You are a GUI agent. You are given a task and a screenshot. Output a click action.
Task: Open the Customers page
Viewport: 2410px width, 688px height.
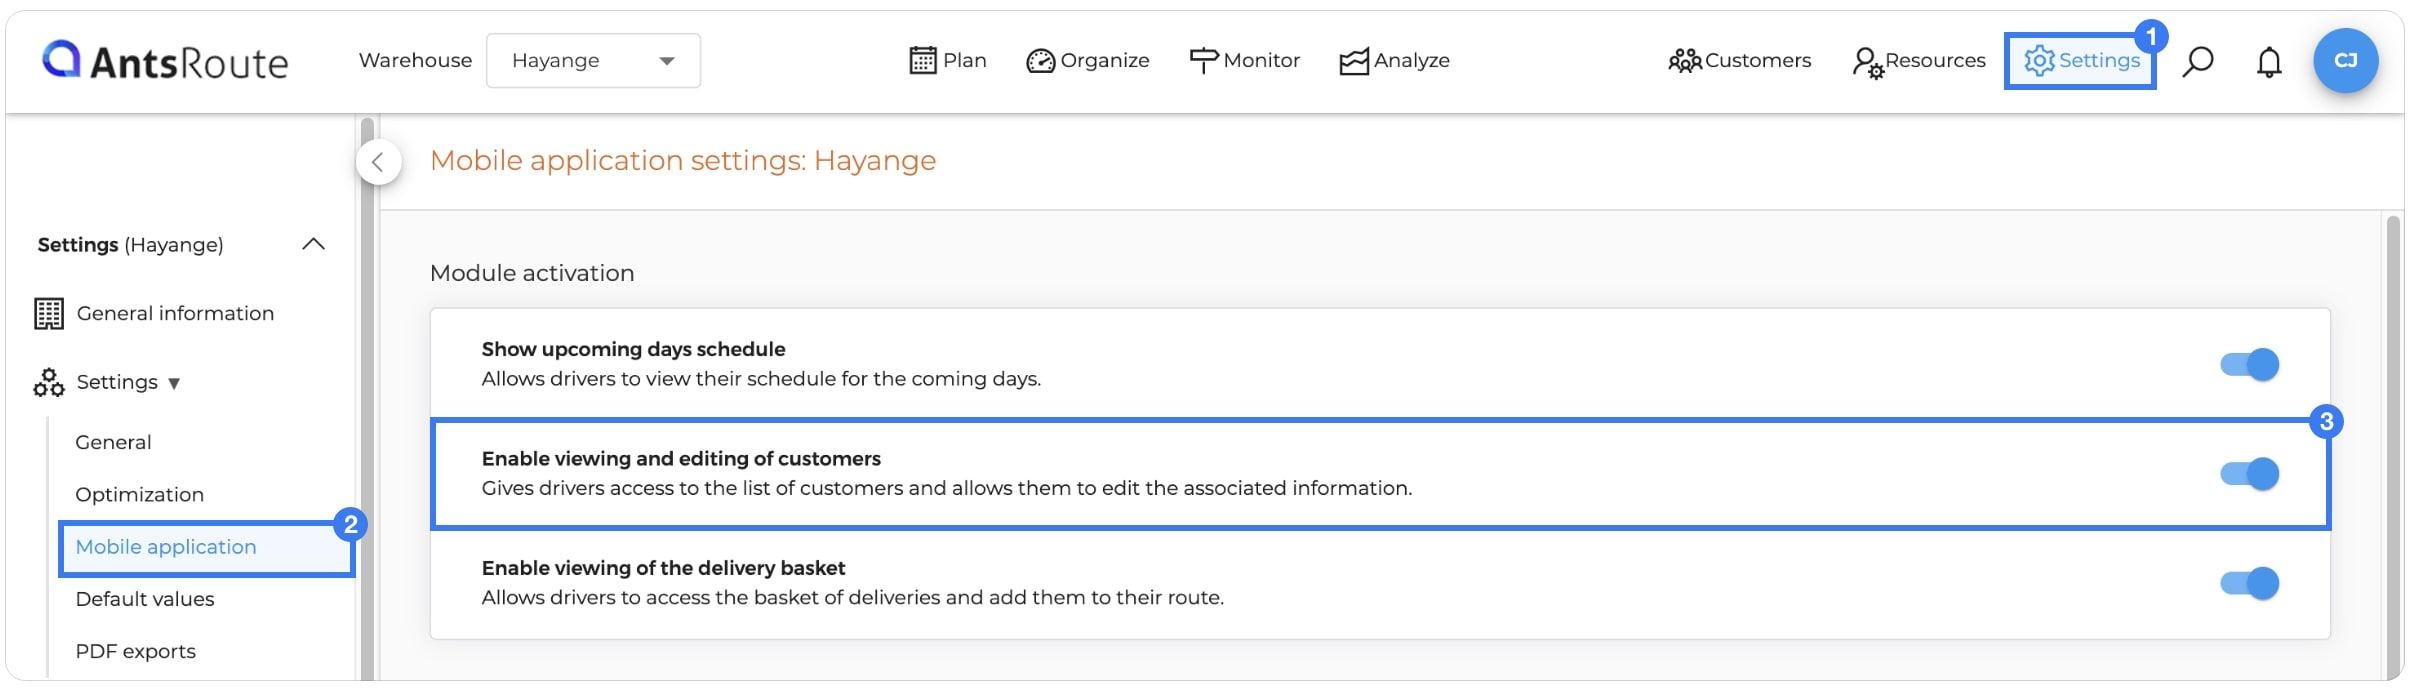point(1740,61)
